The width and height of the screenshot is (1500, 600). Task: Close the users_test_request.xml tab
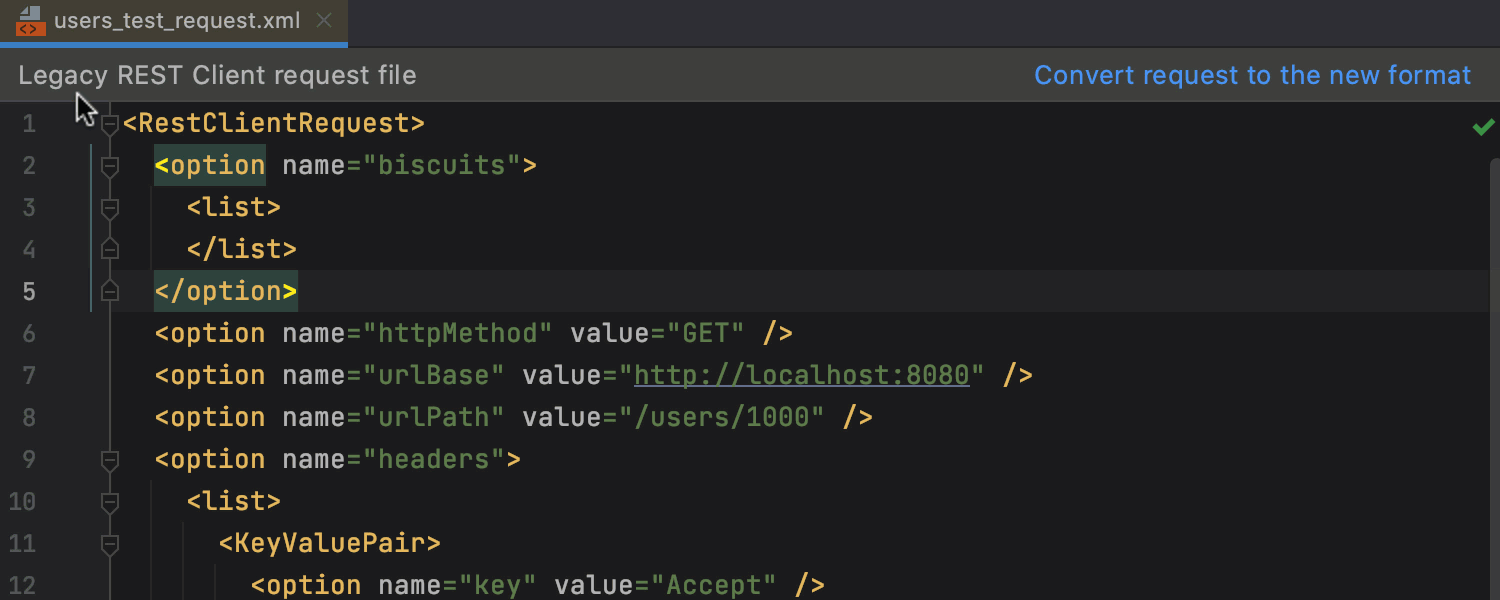pyautogui.click(x=324, y=20)
